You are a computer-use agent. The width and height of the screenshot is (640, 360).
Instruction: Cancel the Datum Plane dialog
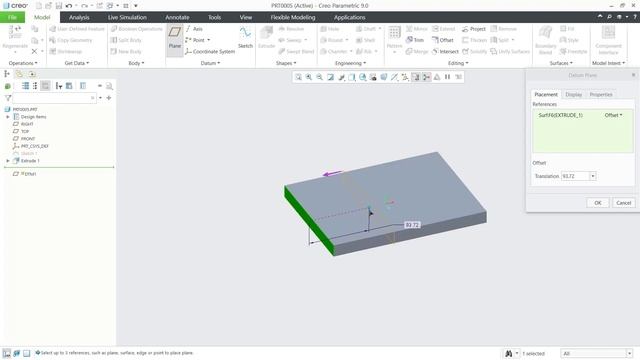click(624, 203)
